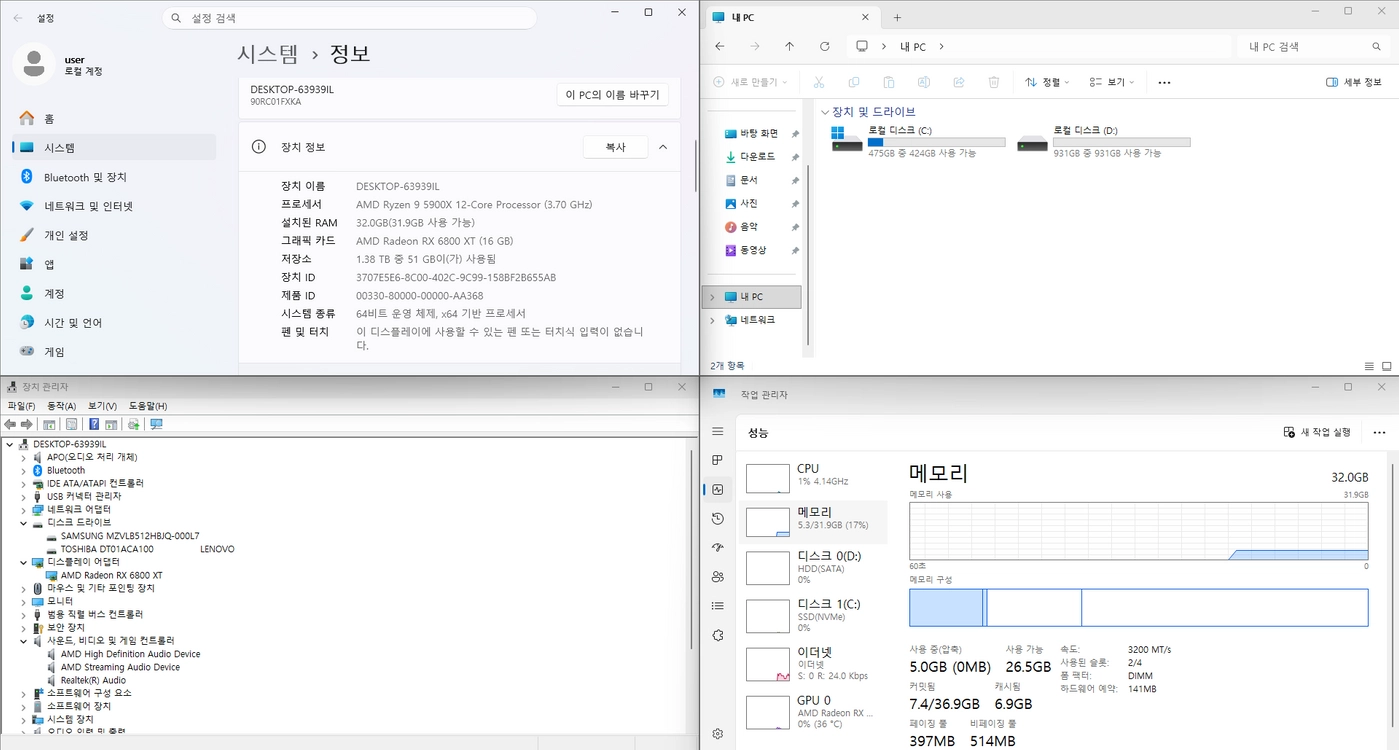Collapse the 디스크 드라이브 node in Device Manager

(x=24, y=522)
